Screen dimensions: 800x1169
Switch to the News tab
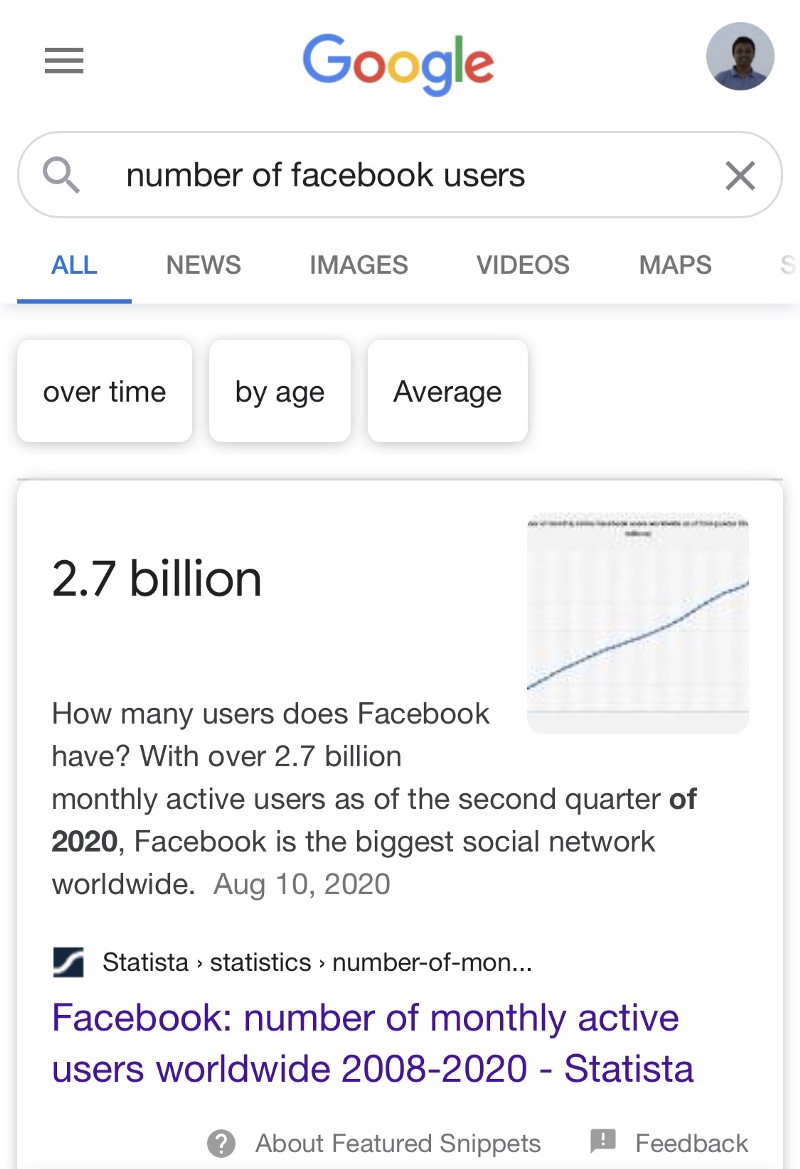pos(203,265)
